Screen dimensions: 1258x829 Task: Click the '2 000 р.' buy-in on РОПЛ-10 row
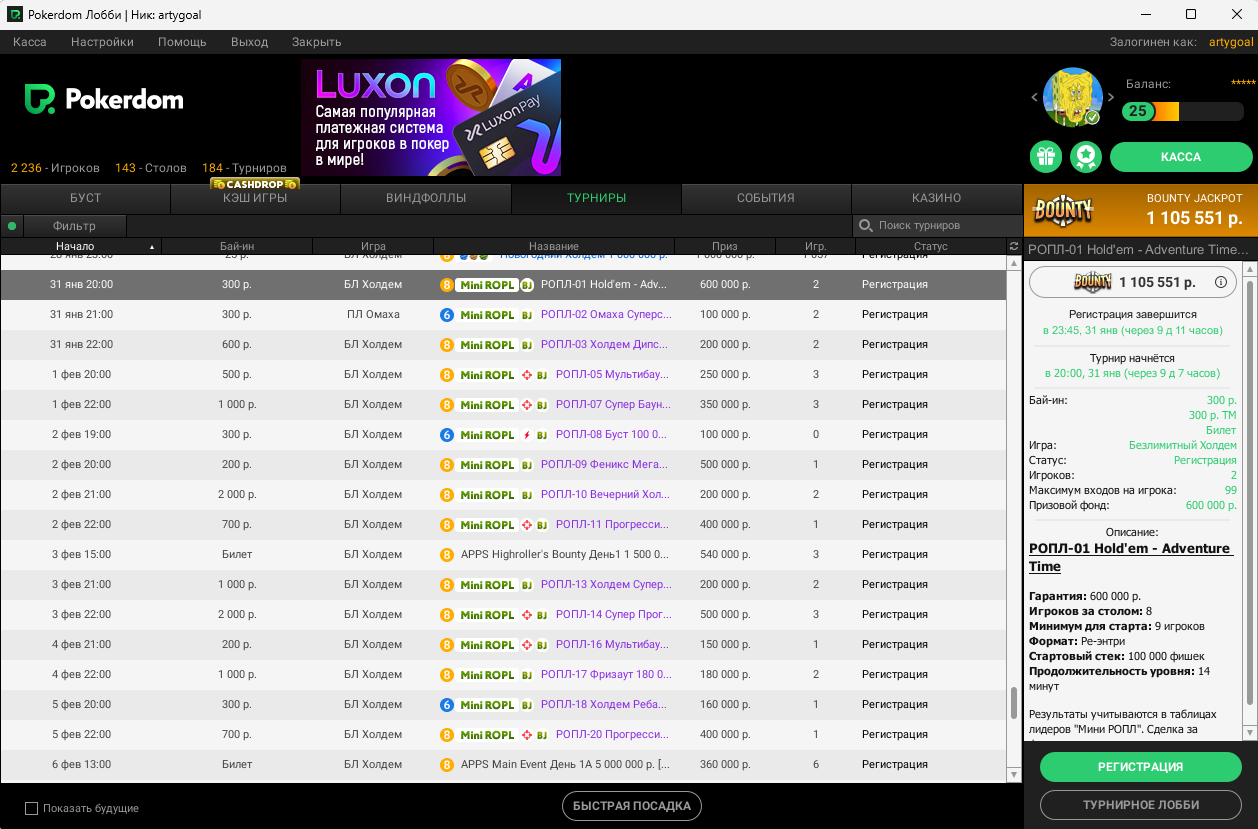click(237, 495)
